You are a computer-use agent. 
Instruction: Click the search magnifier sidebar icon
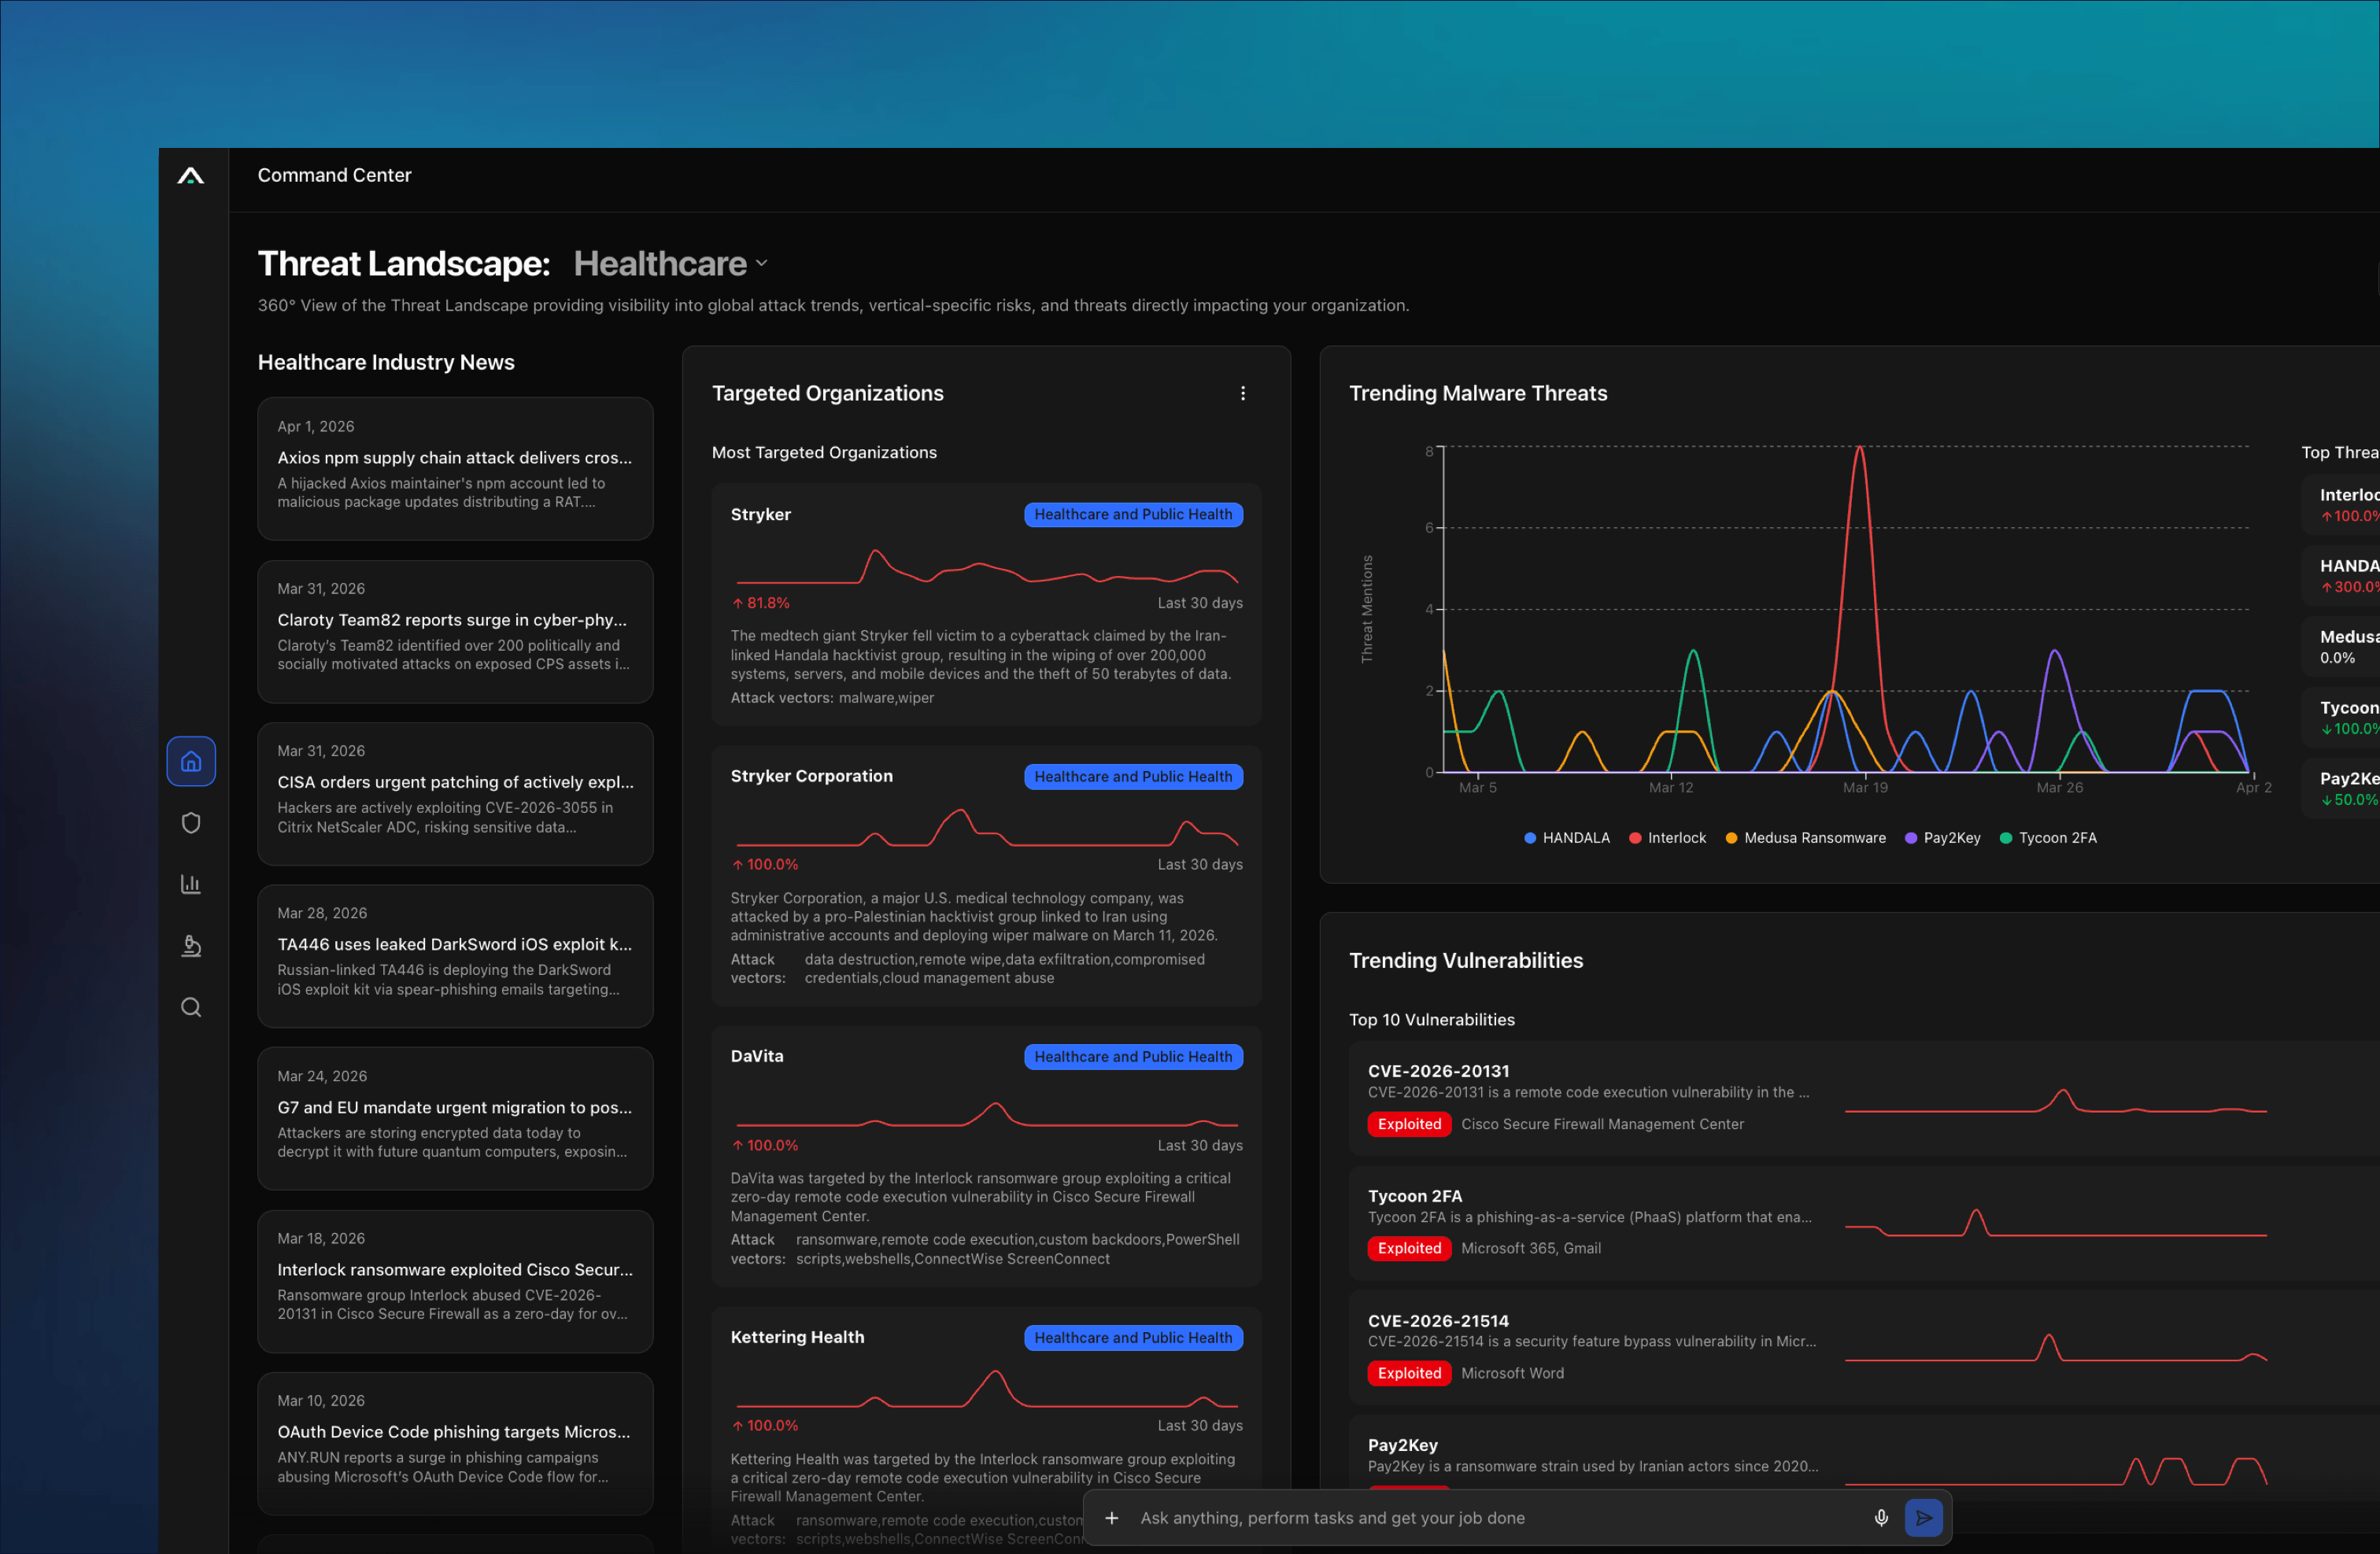click(x=191, y=1007)
